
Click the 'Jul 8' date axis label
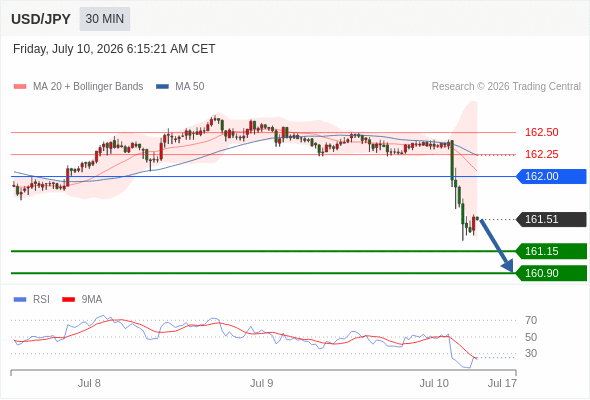(89, 383)
